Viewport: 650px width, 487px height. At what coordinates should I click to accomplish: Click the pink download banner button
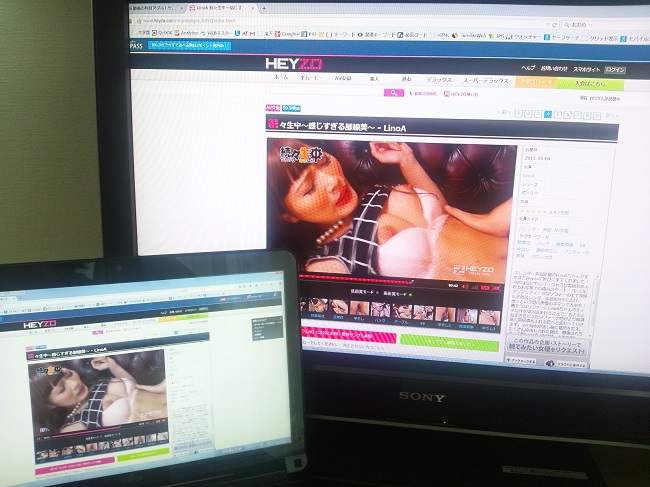coord(348,335)
